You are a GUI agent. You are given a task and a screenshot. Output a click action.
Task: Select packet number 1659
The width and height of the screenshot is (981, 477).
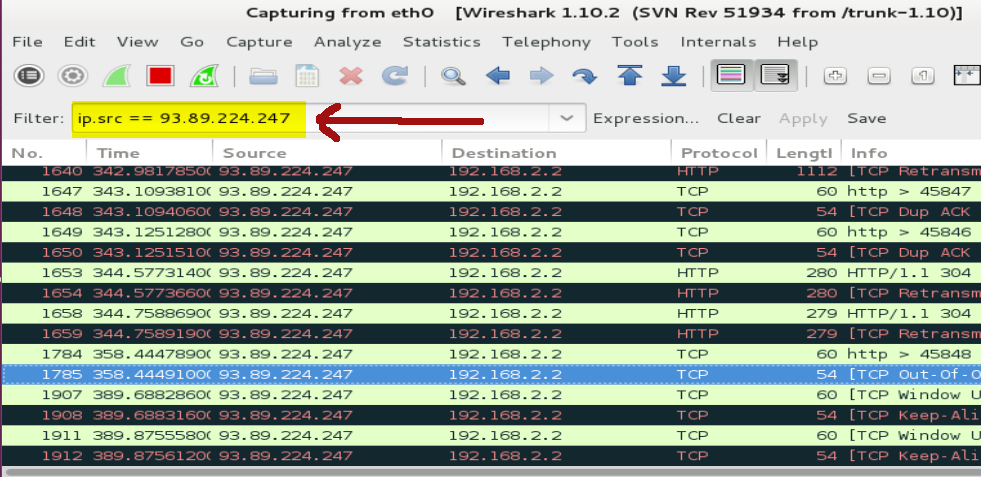[491, 334]
